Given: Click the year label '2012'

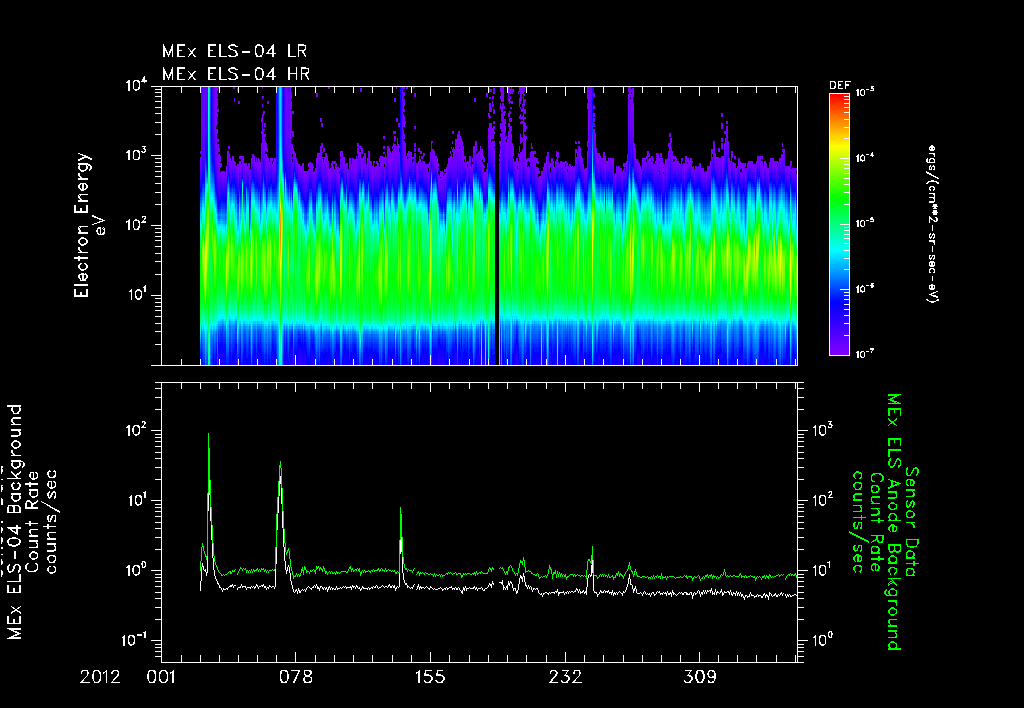Looking at the screenshot, I should 100,677.
